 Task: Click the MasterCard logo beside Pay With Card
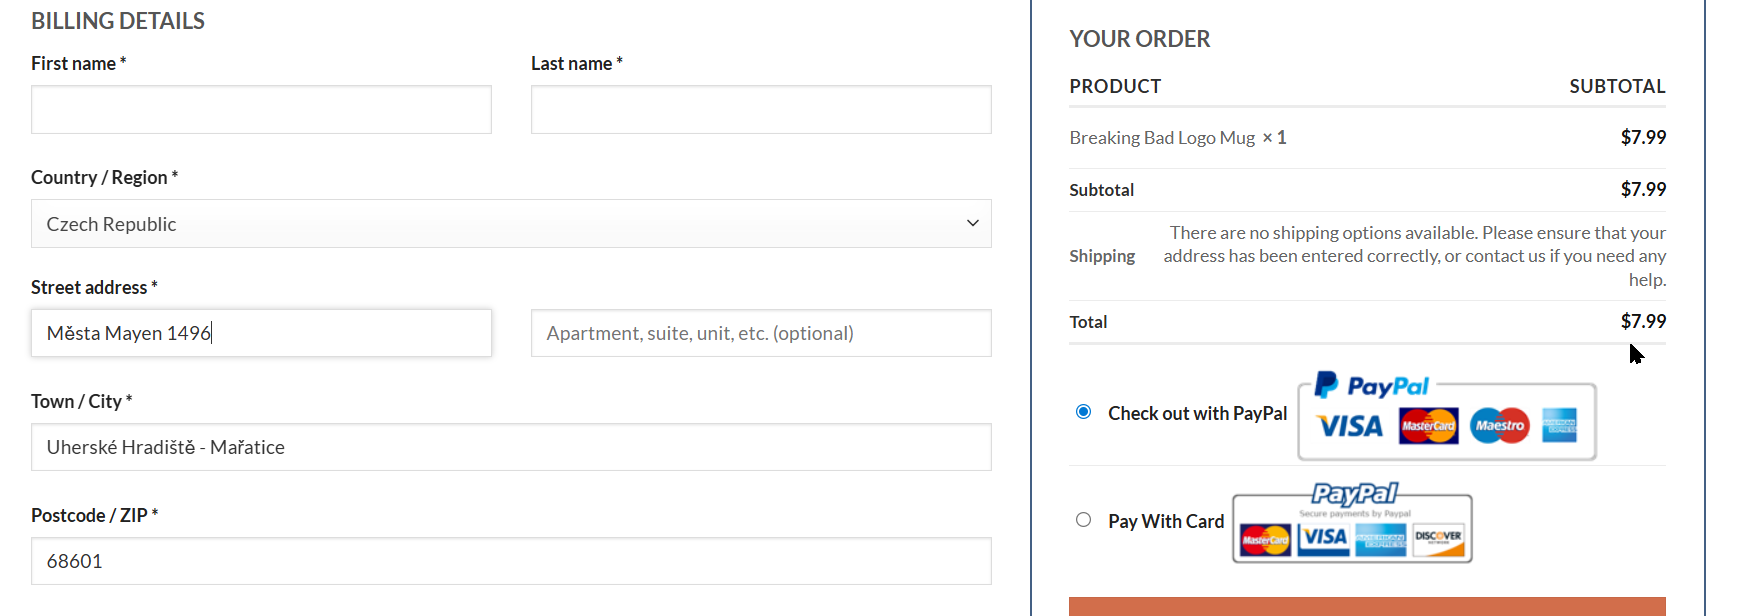(x=1265, y=540)
